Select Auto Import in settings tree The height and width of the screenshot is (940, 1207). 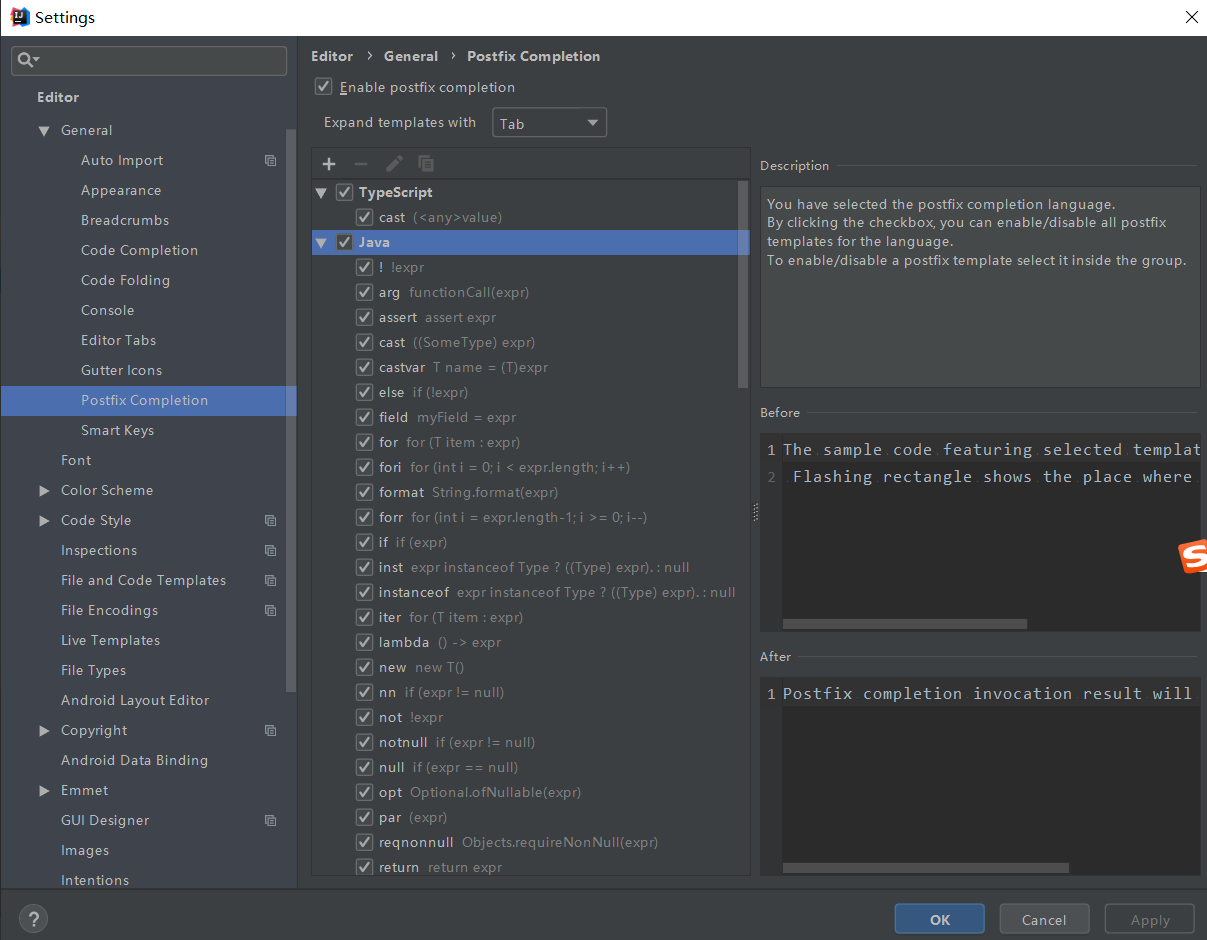coord(122,160)
